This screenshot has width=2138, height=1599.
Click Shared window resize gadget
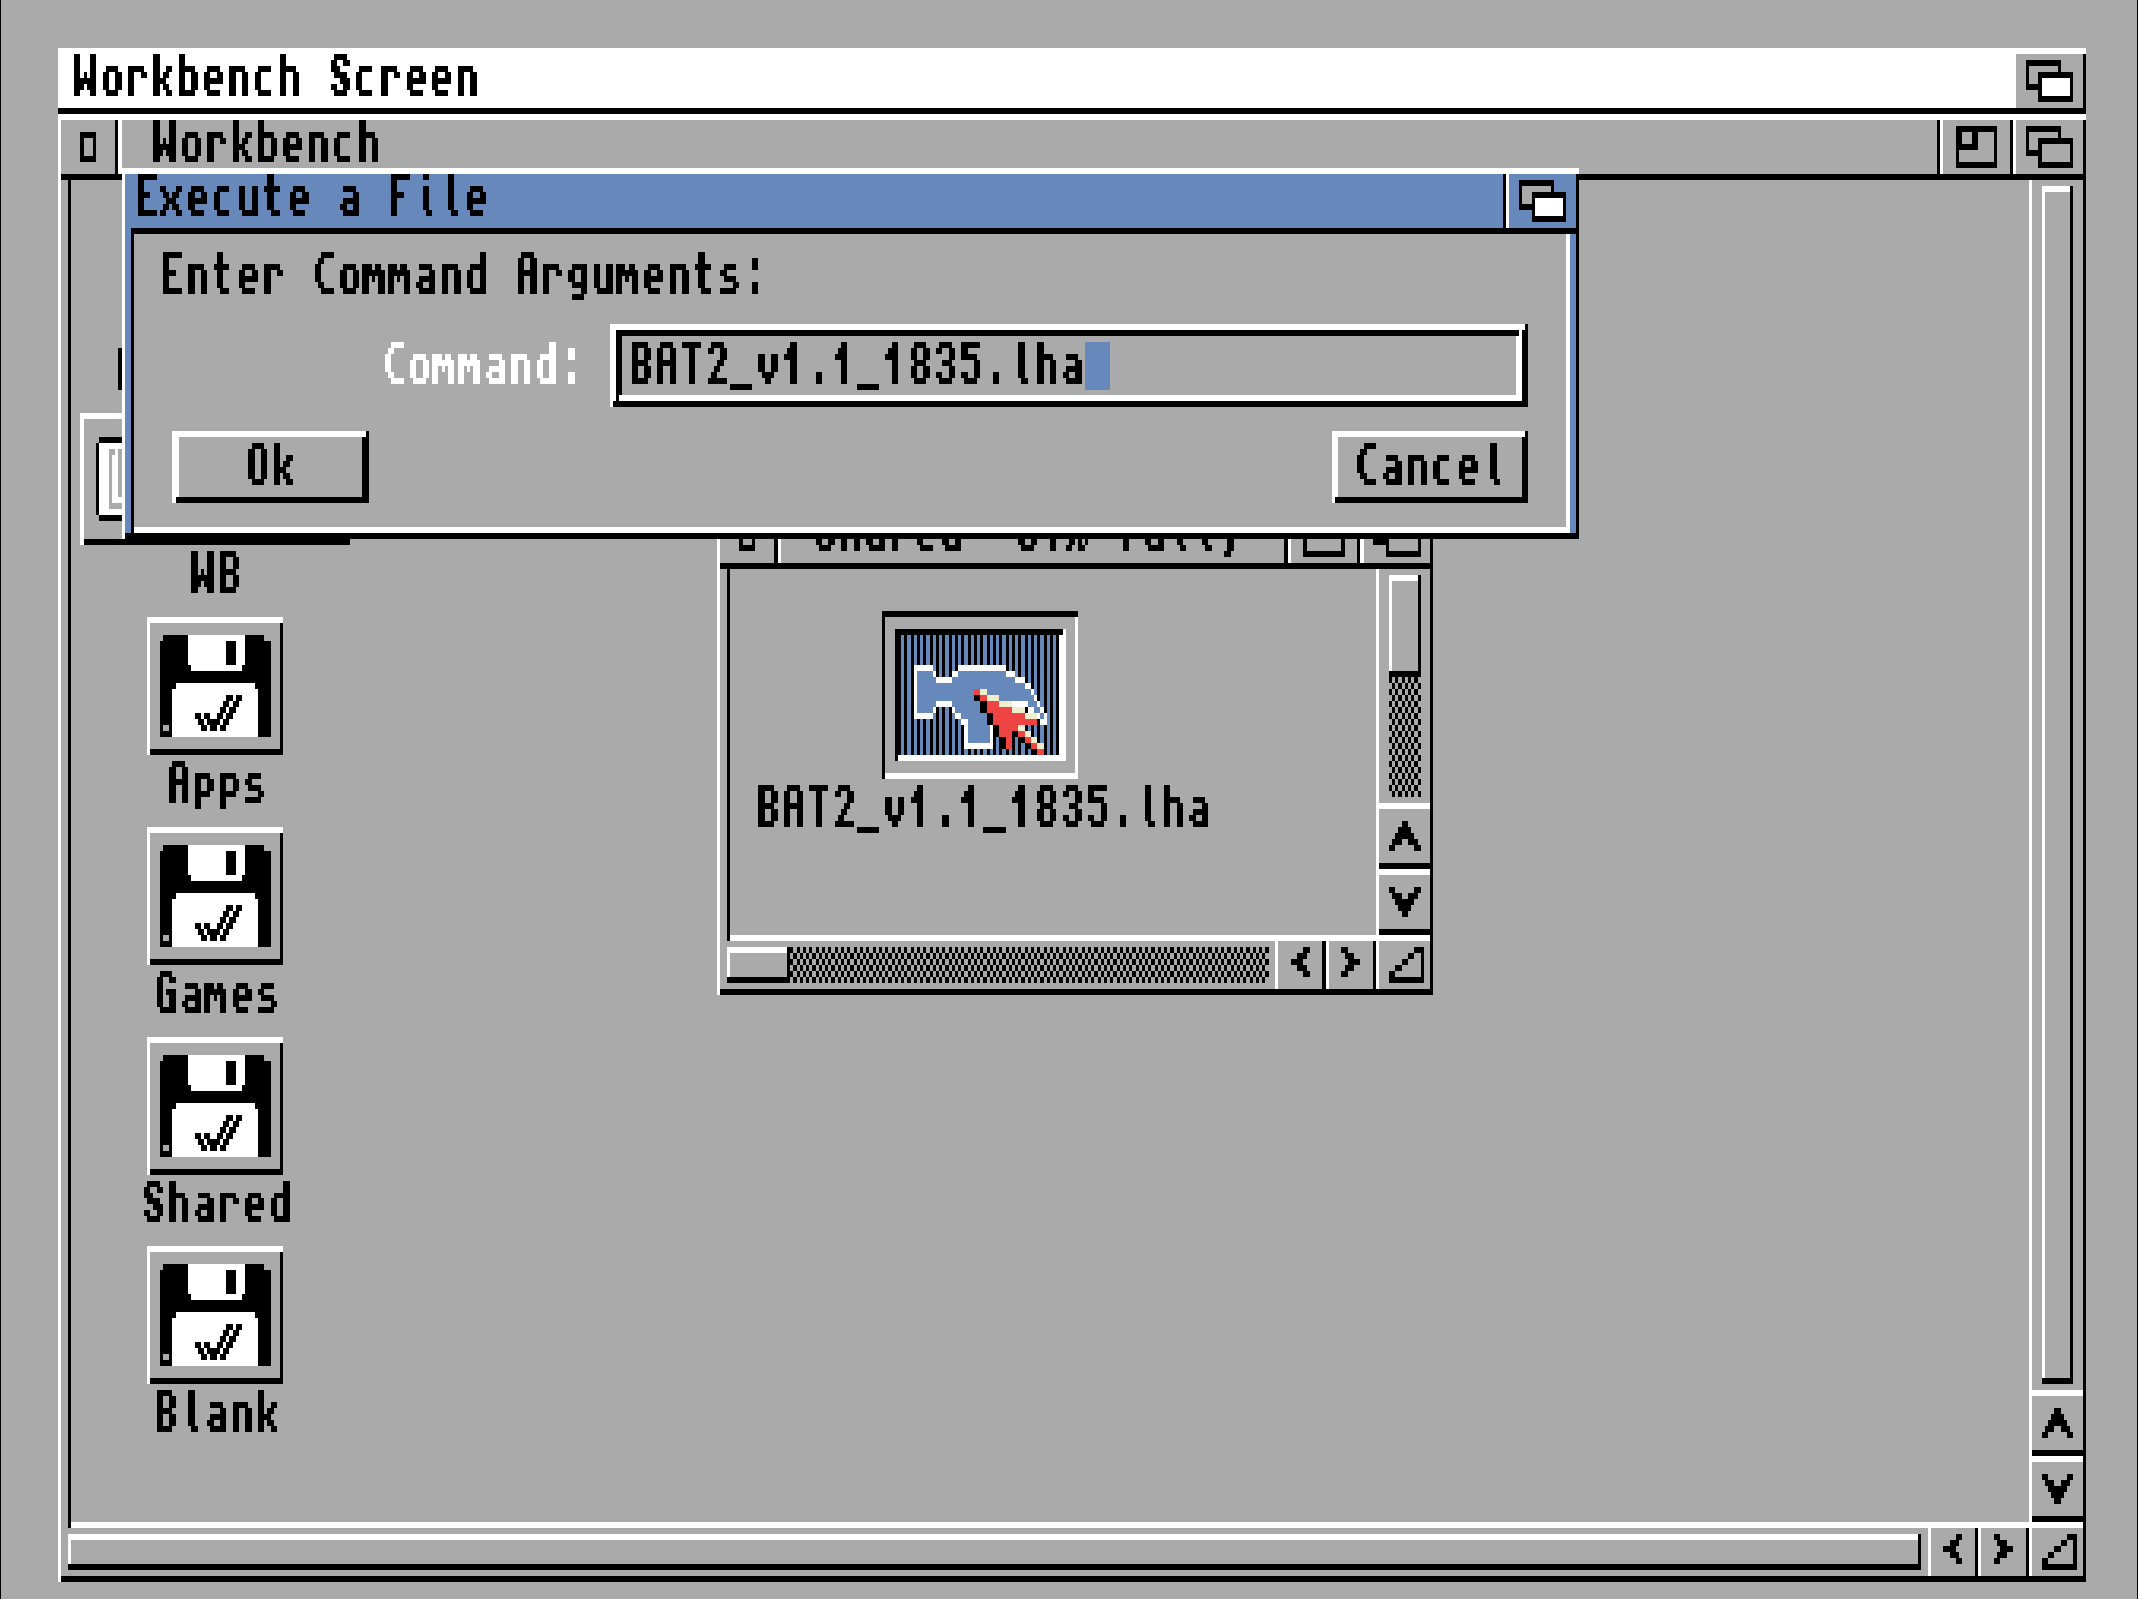1405,964
